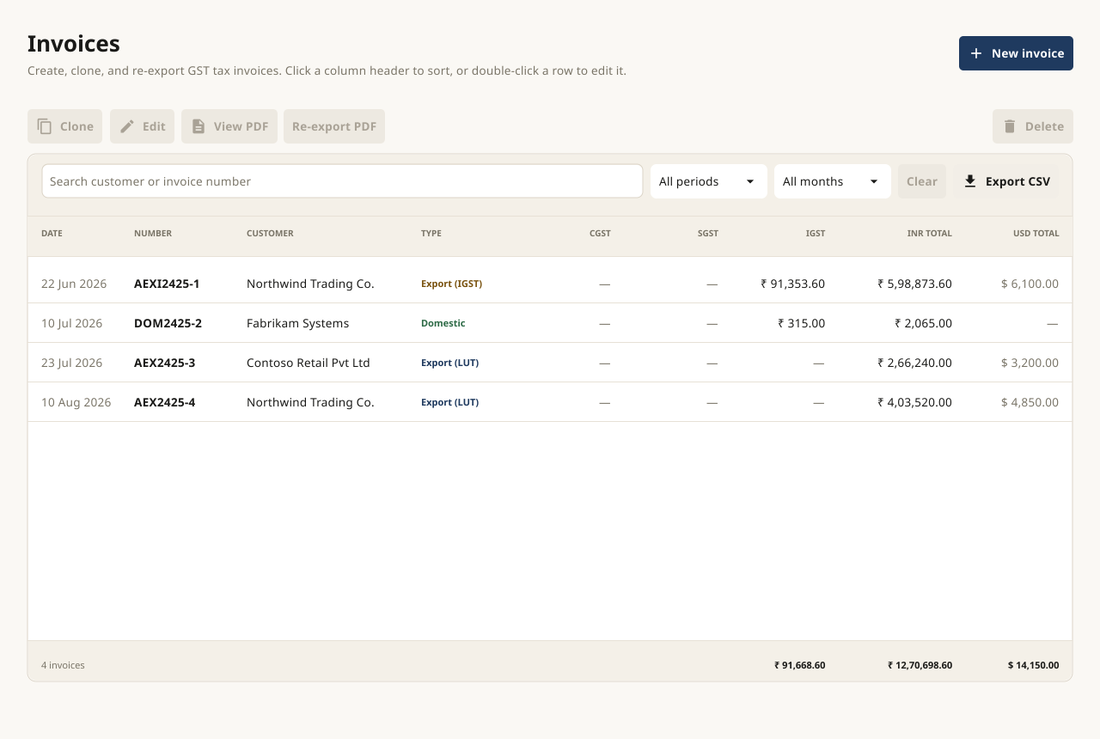Click the 4 invoices count in the footer
The width and height of the screenshot is (1100, 739).
[x=62, y=665]
